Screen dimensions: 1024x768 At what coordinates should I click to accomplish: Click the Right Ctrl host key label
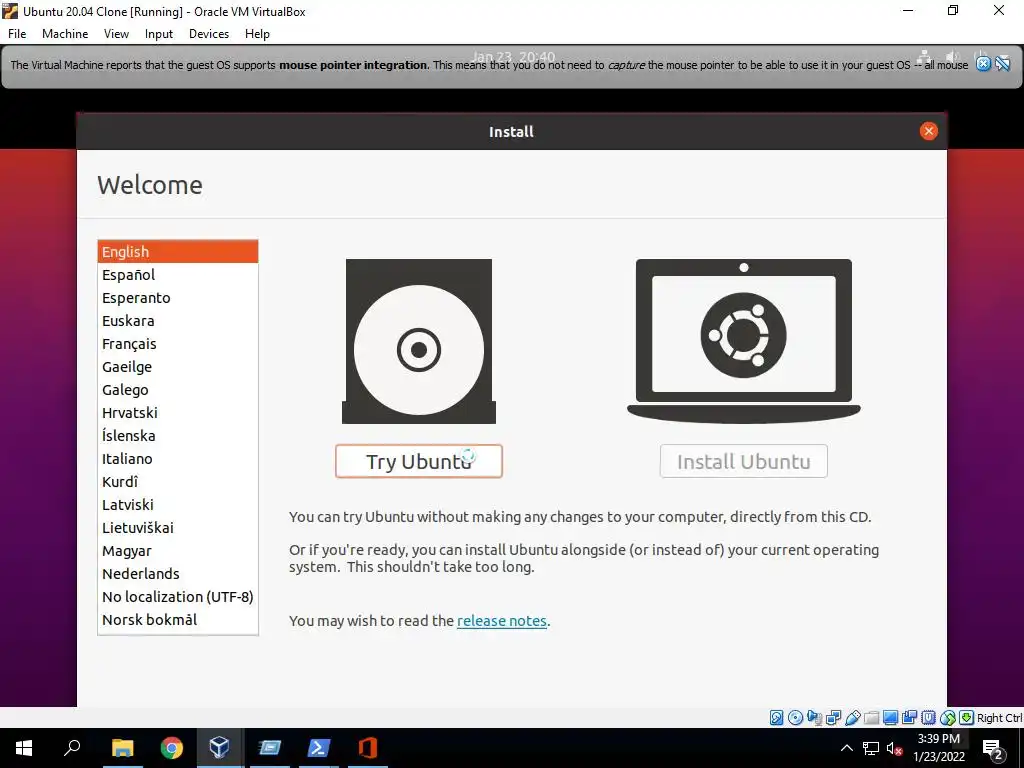(x=999, y=718)
